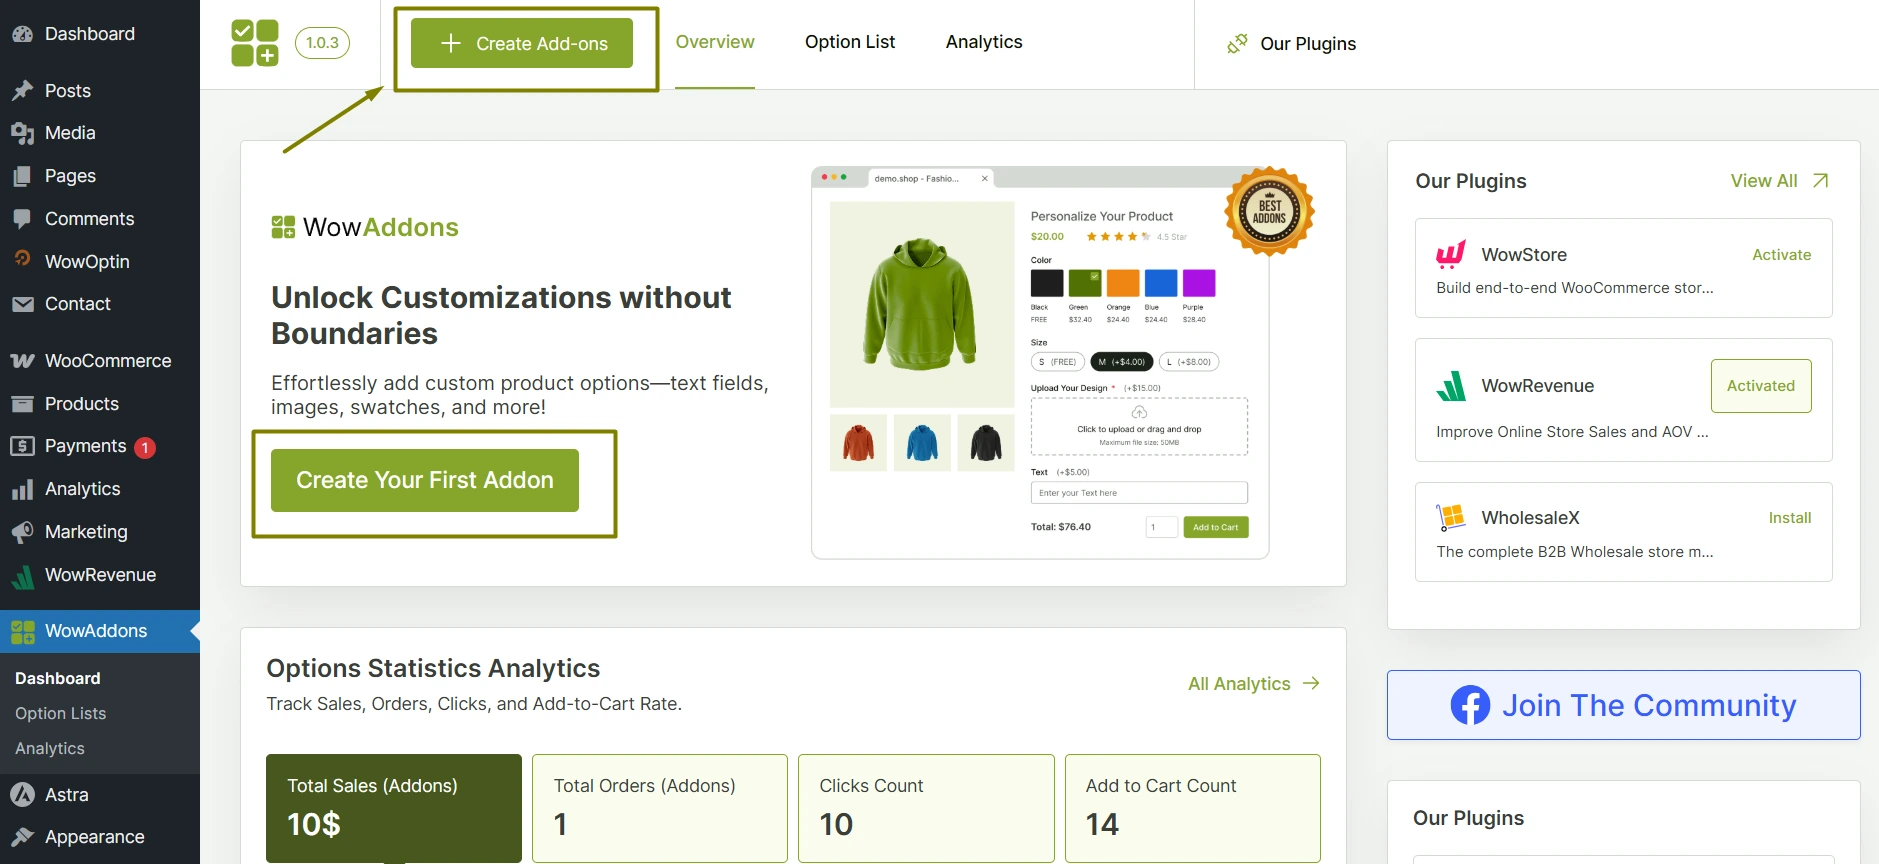Switch to the Option List tab
This screenshot has width=1879, height=864.
click(849, 42)
